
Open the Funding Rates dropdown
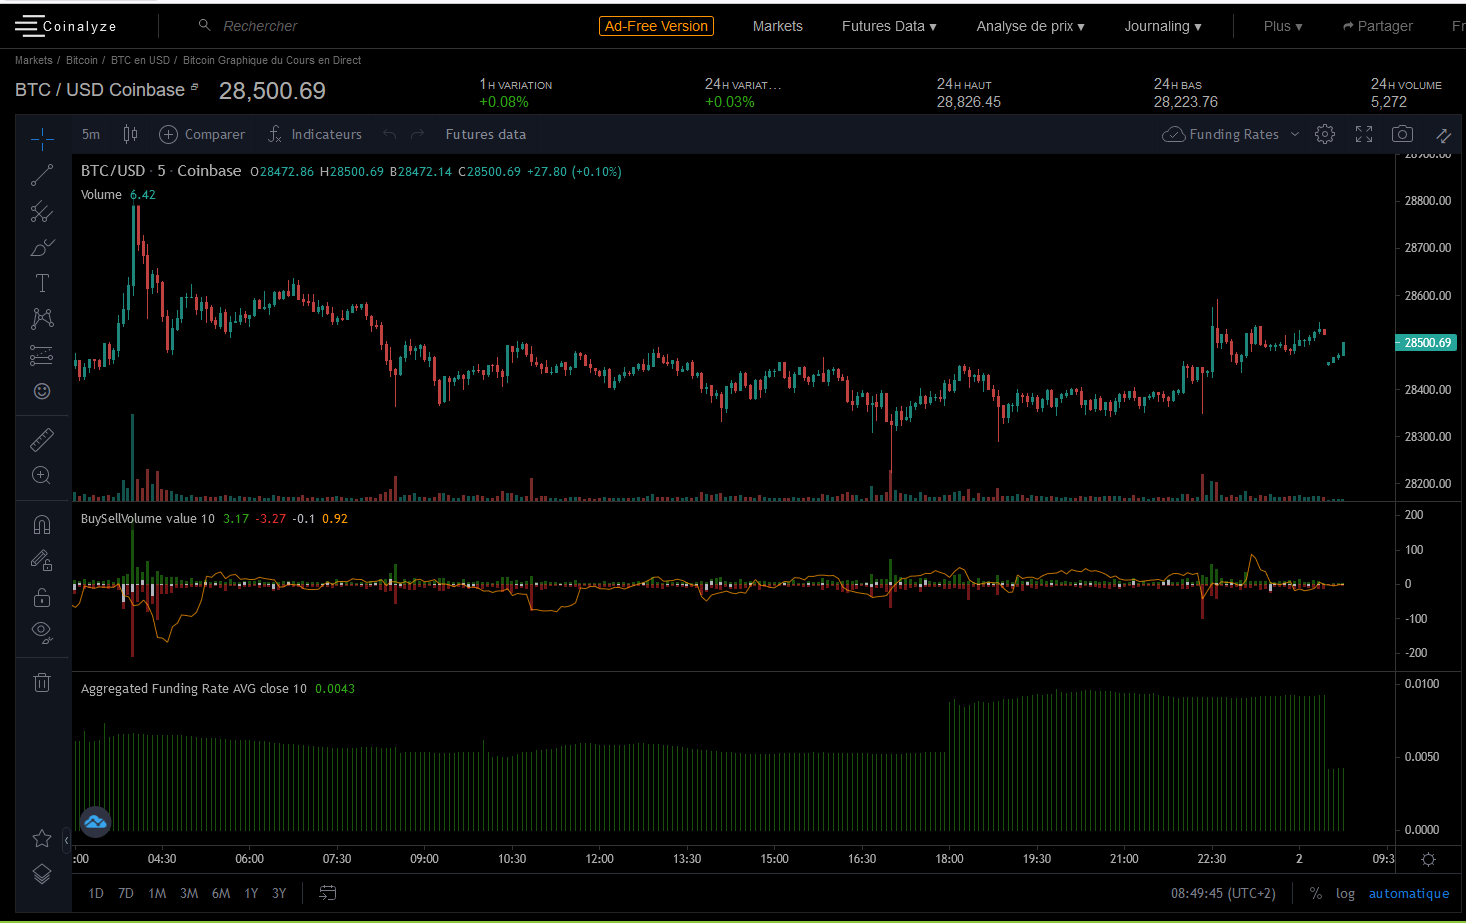click(1231, 134)
